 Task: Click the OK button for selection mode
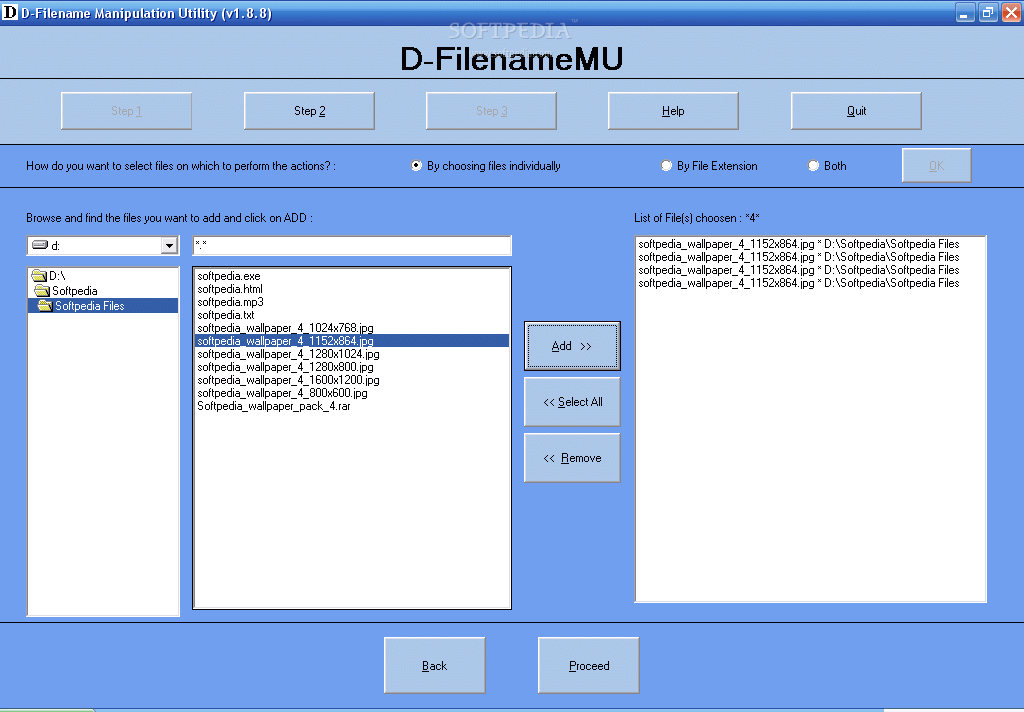[936, 165]
